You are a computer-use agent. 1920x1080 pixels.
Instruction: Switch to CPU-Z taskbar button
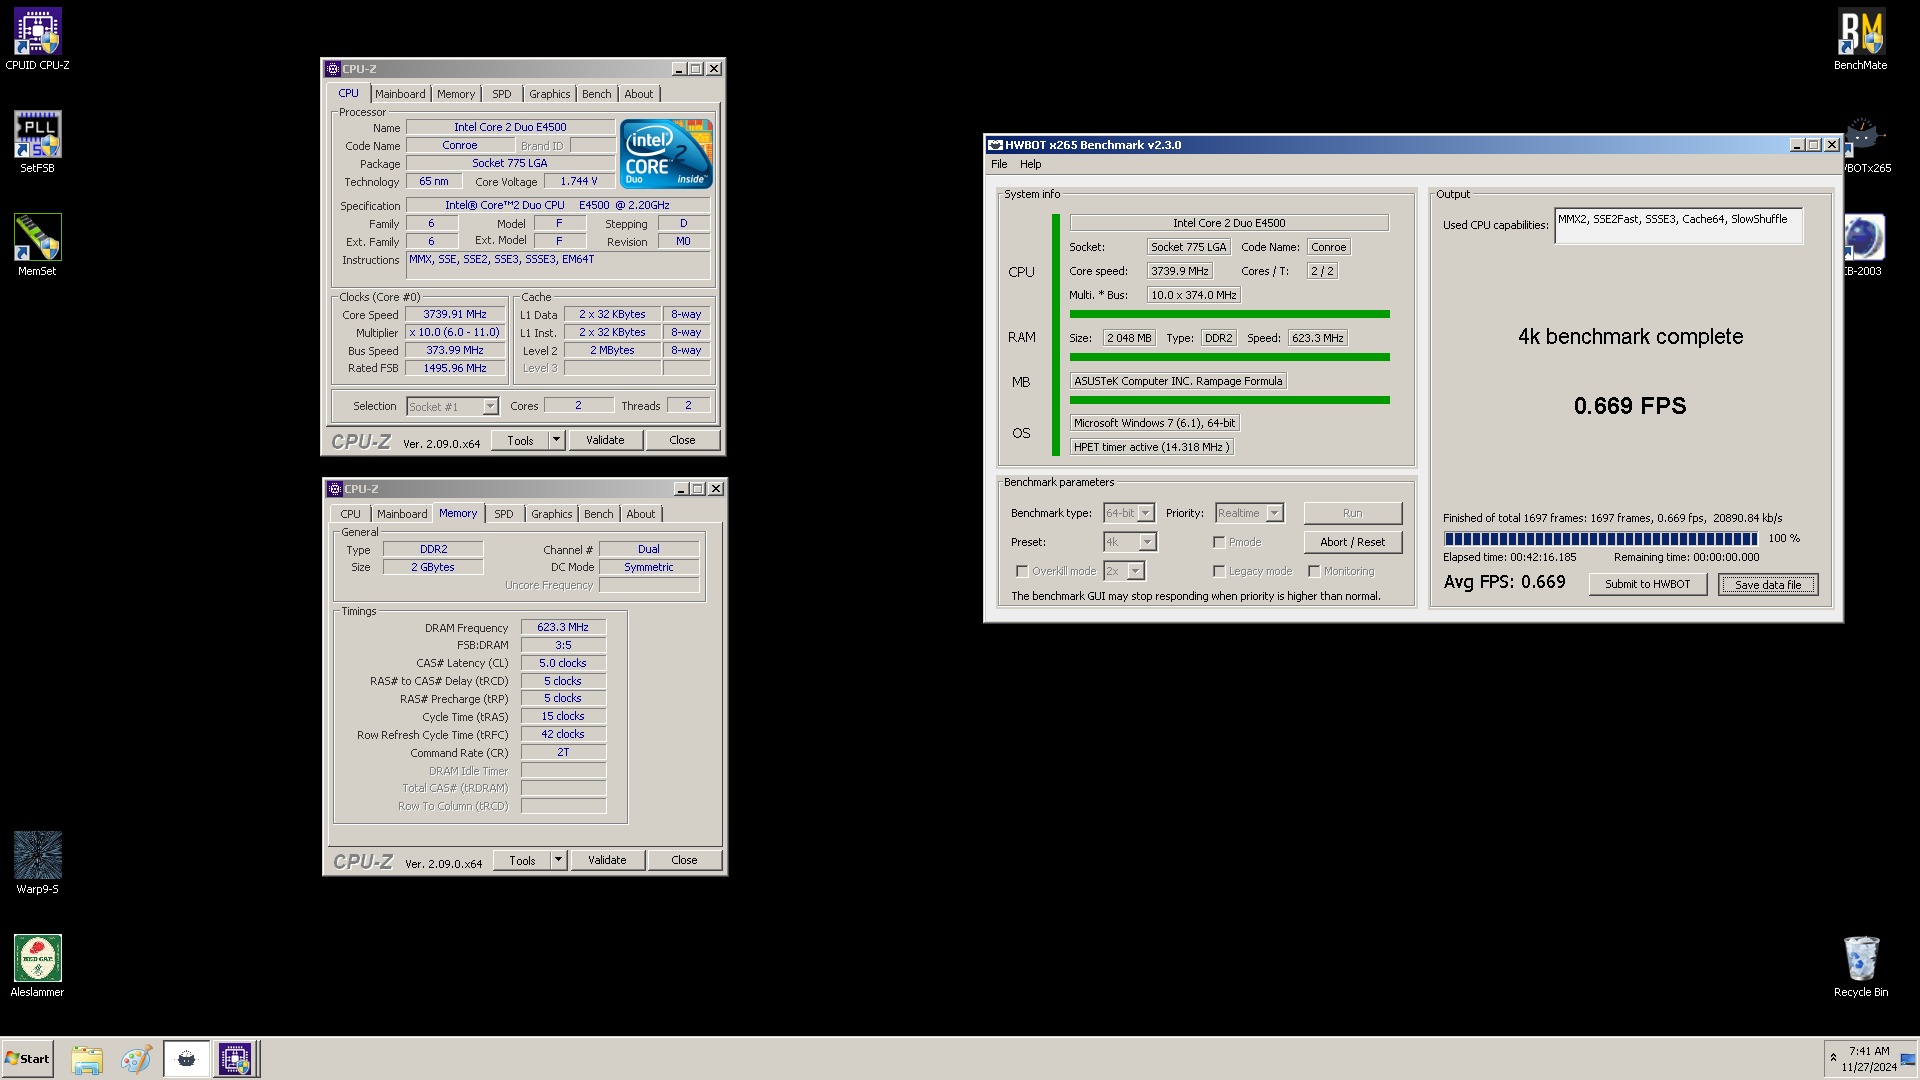point(235,1059)
